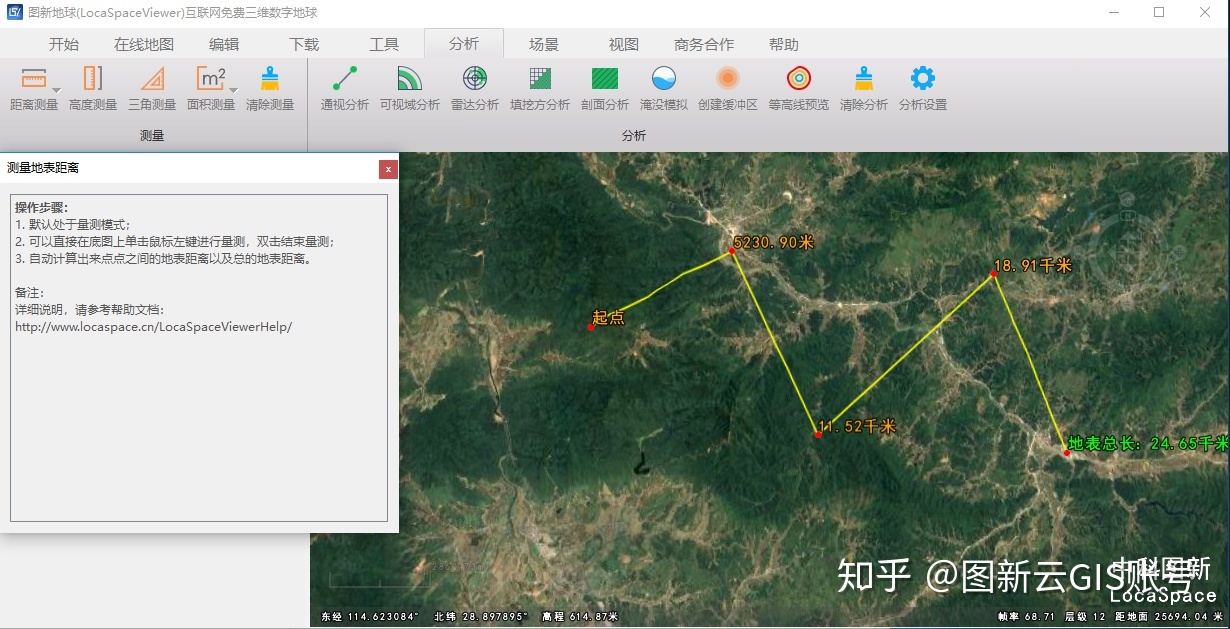Click the 地表总长 total length label

coord(1148,443)
